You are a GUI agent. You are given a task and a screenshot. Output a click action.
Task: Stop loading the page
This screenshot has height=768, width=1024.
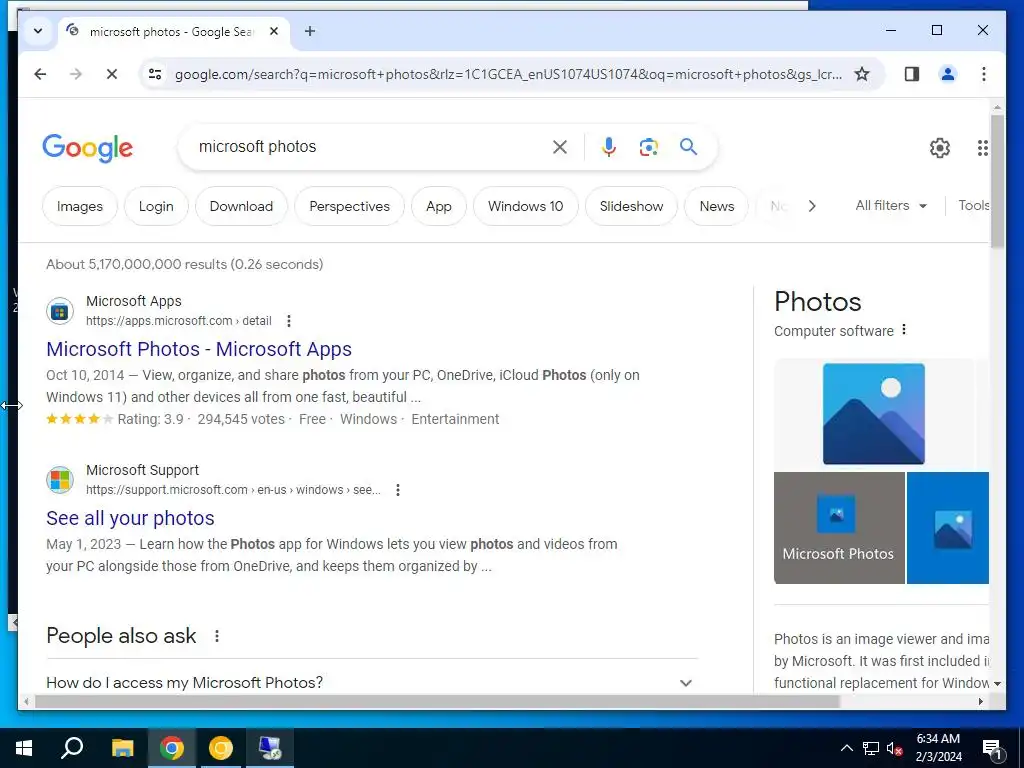112,74
